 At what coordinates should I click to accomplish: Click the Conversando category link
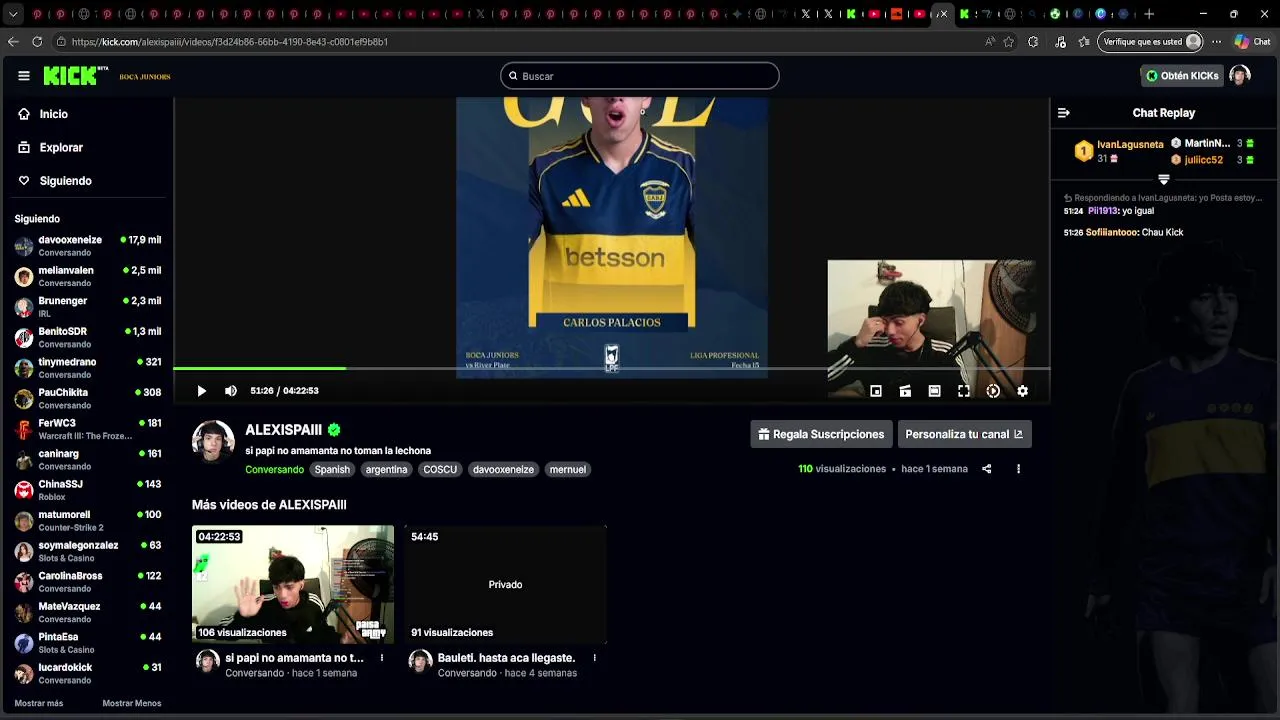pyautogui.click(x=274, y=470)
